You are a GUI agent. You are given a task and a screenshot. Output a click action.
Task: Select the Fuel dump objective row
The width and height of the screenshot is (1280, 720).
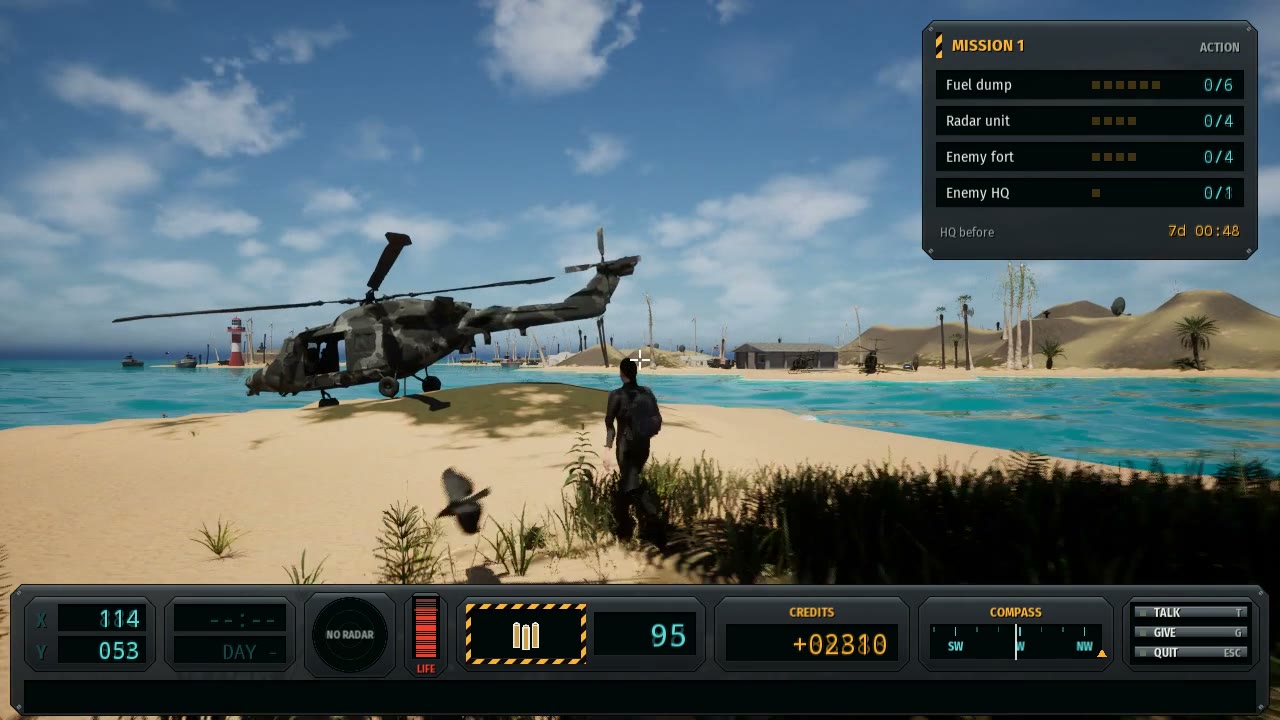click(1090, 85)
